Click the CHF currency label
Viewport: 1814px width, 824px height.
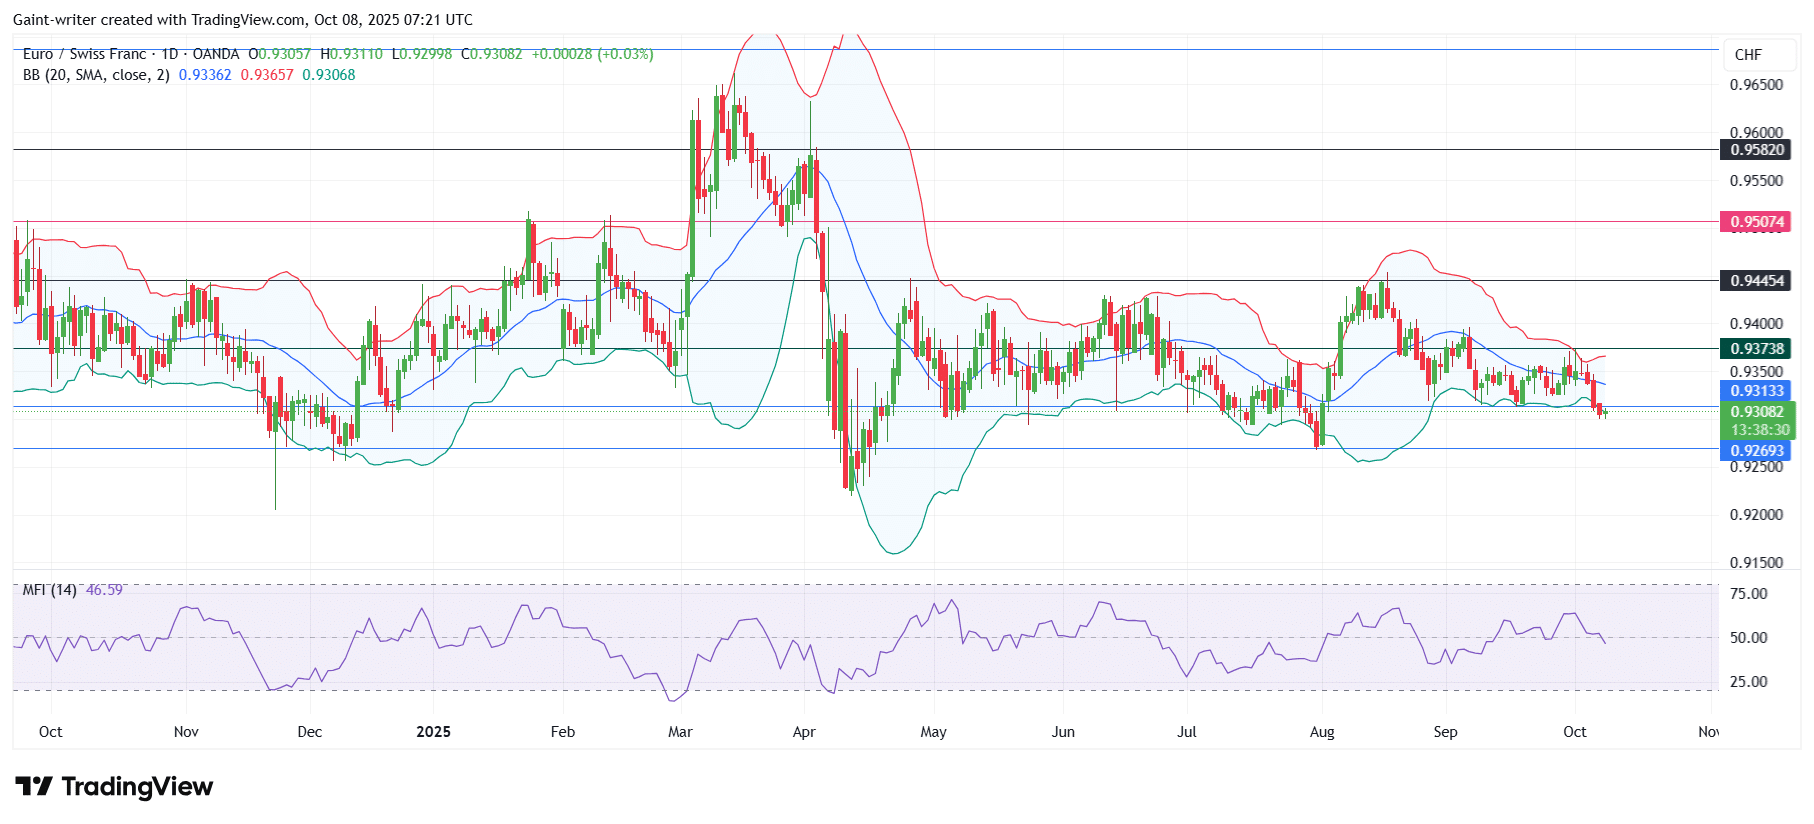click(1748, 55)
